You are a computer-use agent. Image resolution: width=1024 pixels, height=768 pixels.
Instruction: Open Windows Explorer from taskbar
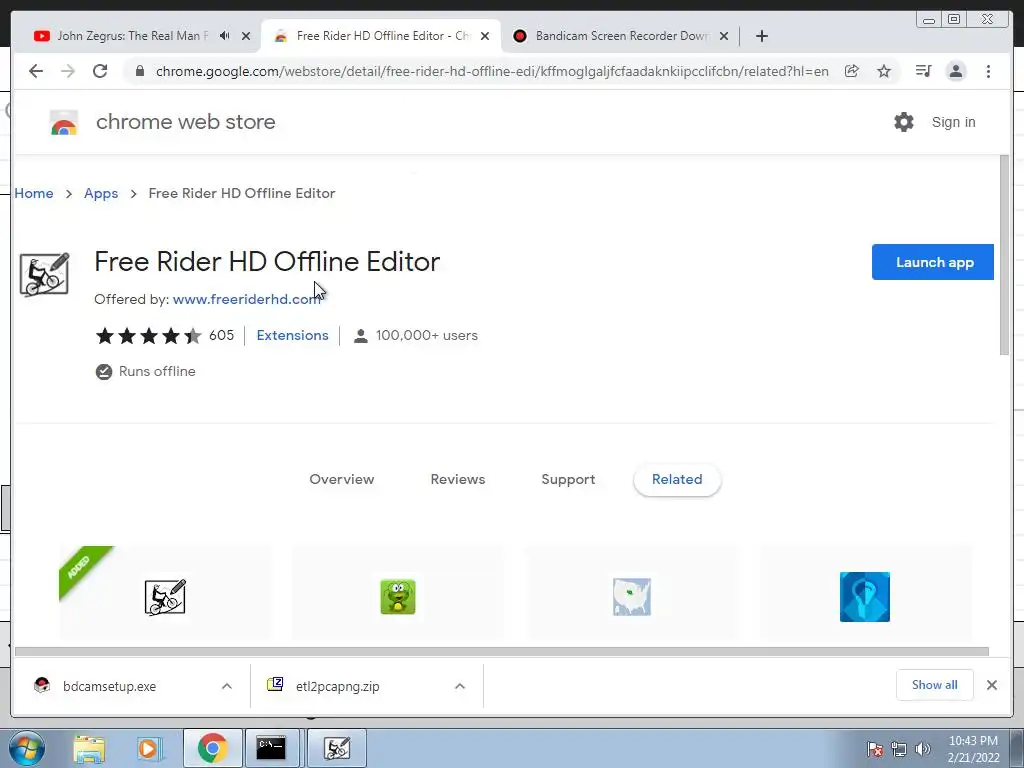point(89,748)
